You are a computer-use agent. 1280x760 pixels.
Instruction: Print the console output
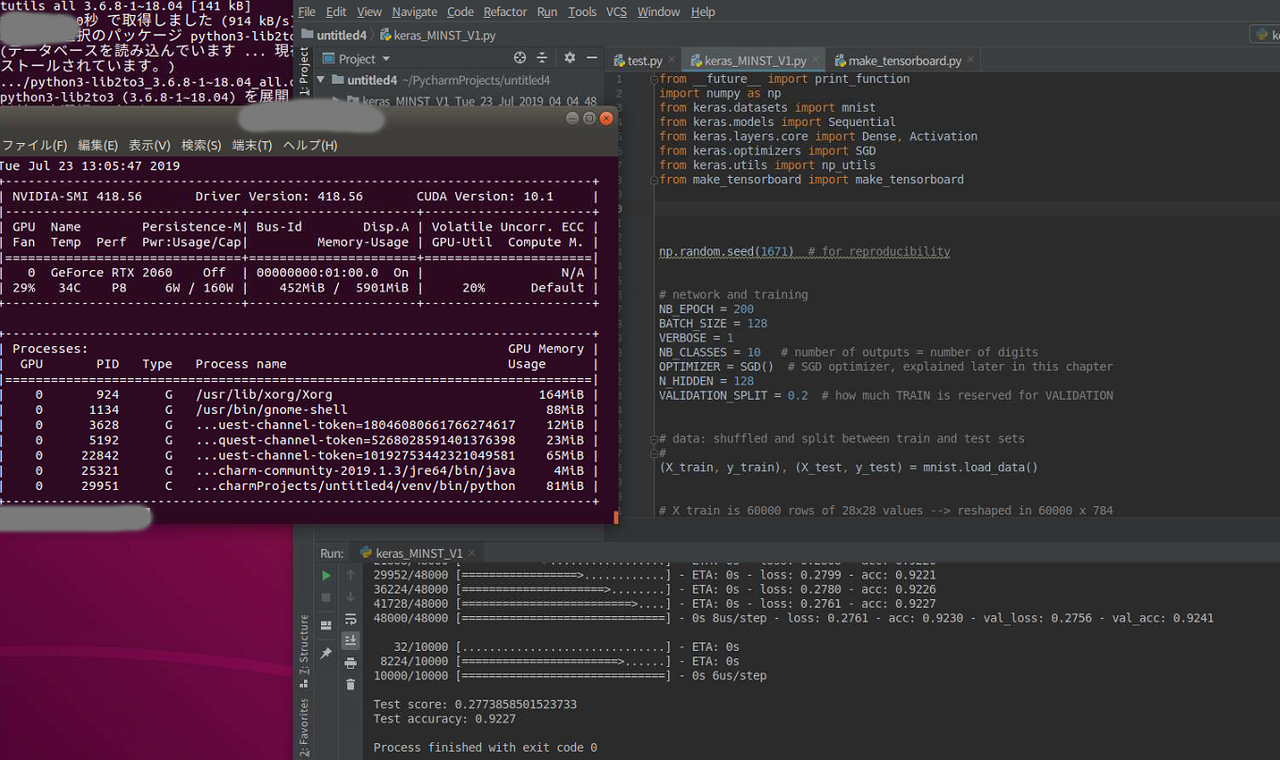[350, 662]
